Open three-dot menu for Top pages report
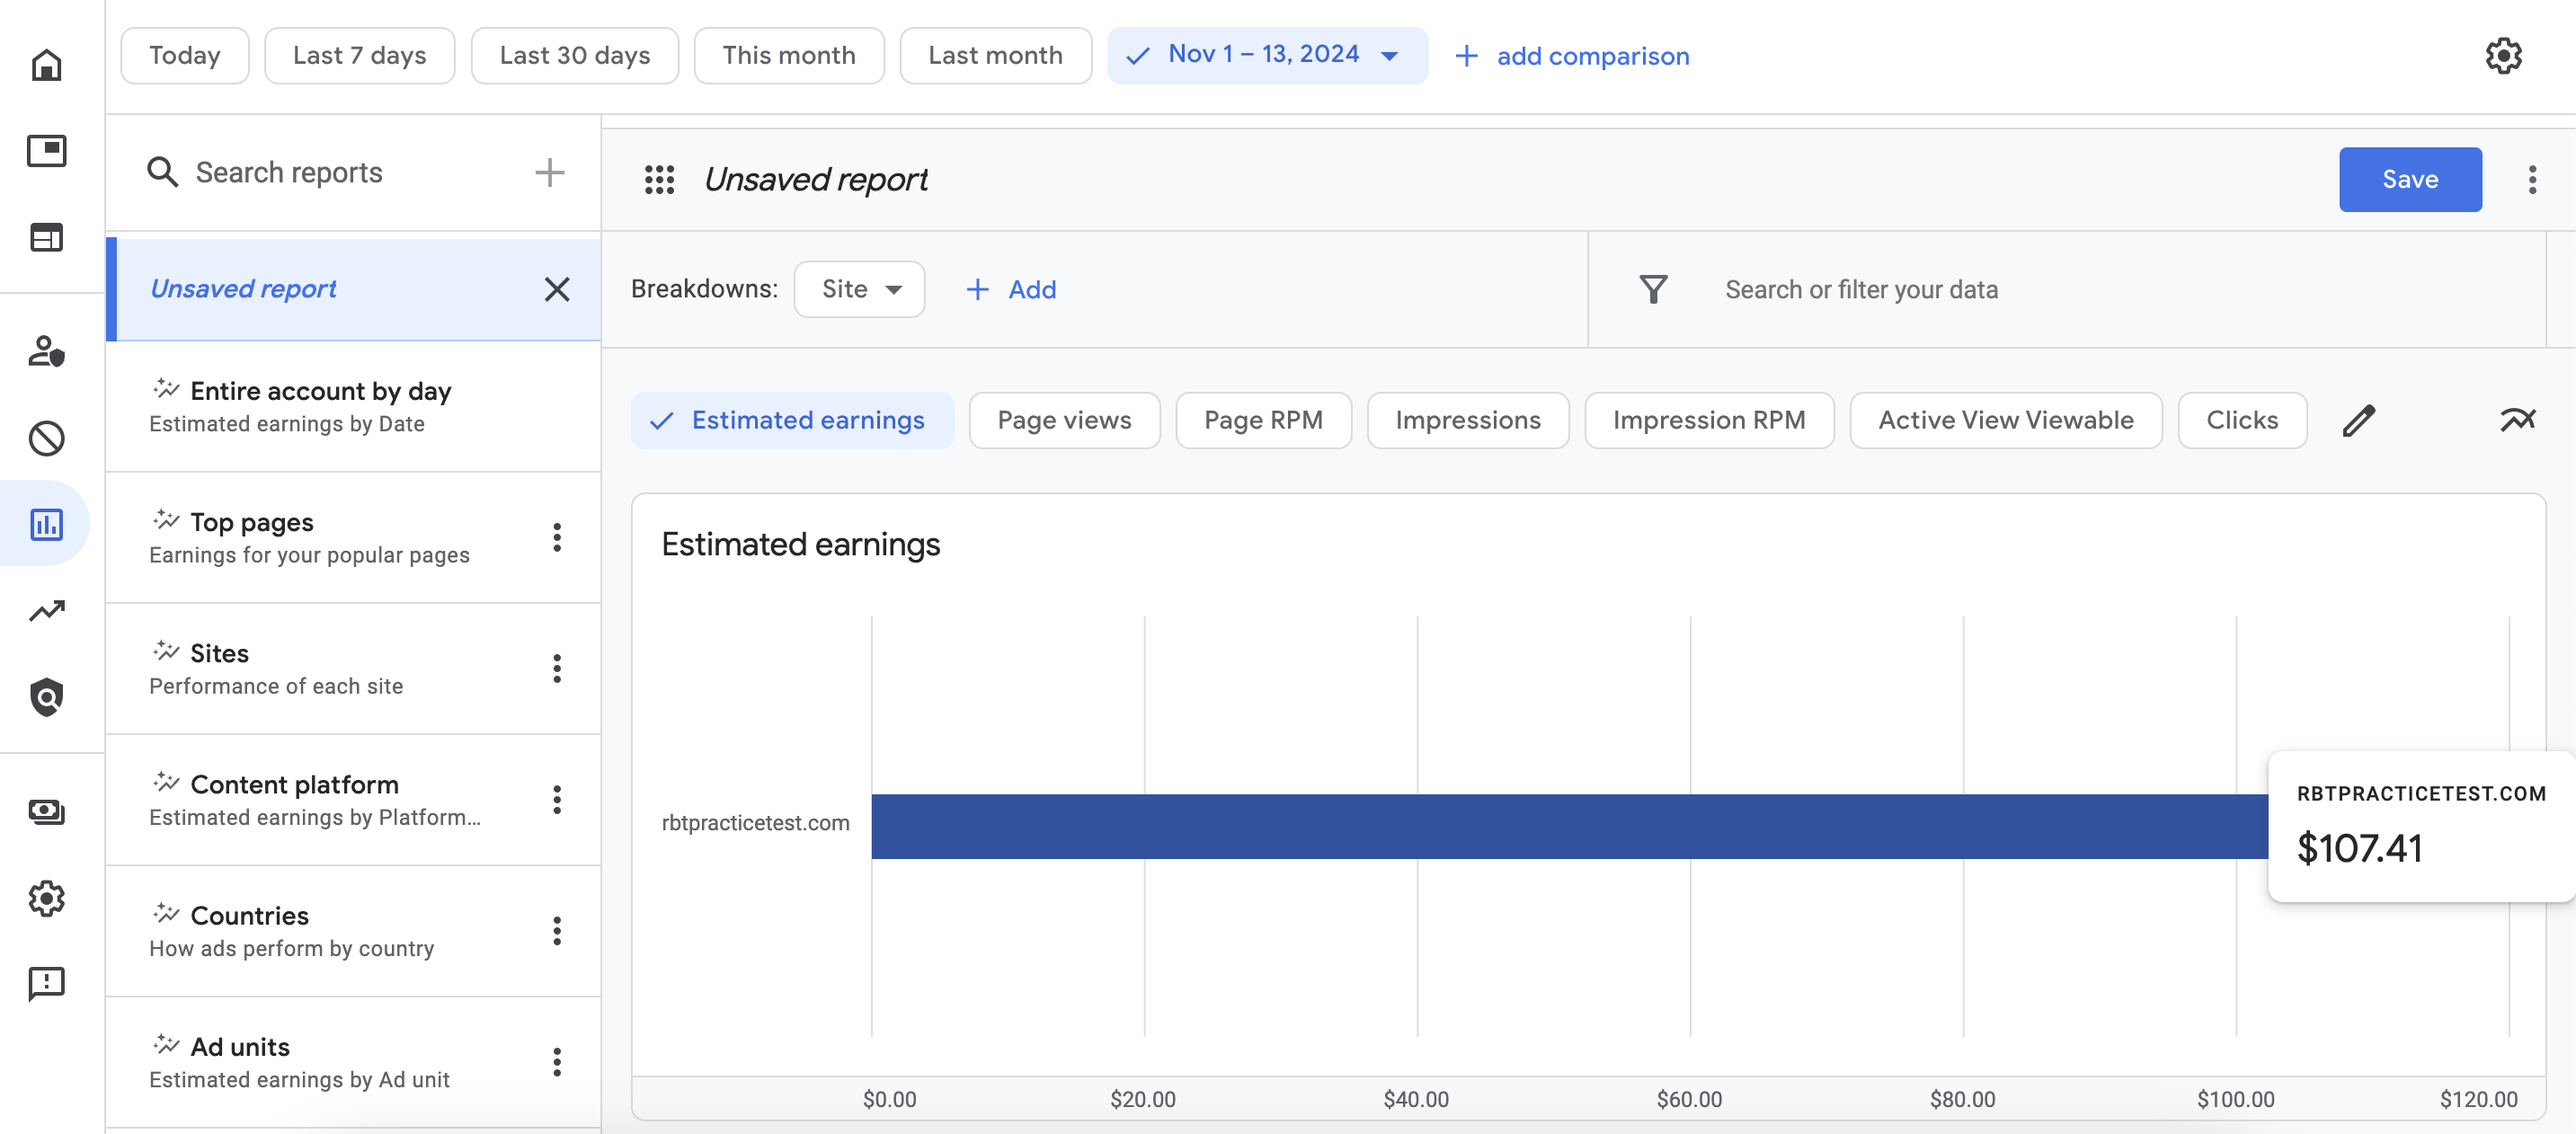Viewport: 2576px width, 1134px height. coord(557,538)
